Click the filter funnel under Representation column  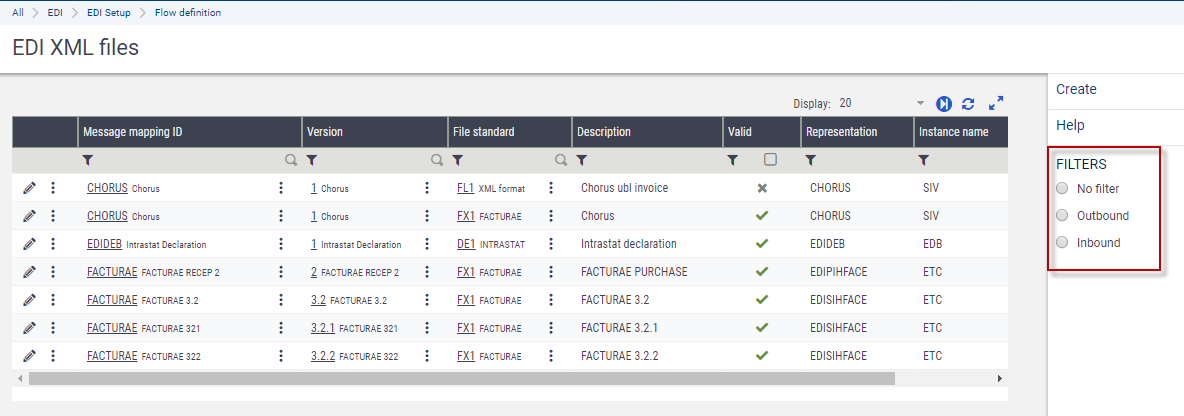pos(811,160)
